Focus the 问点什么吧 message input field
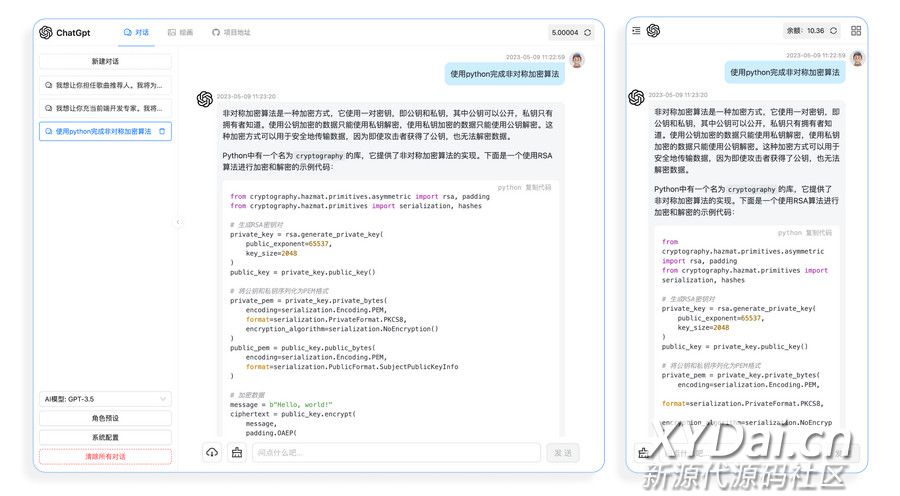The height and width of the screenshot is (496, 900). [x=397, y=452]
